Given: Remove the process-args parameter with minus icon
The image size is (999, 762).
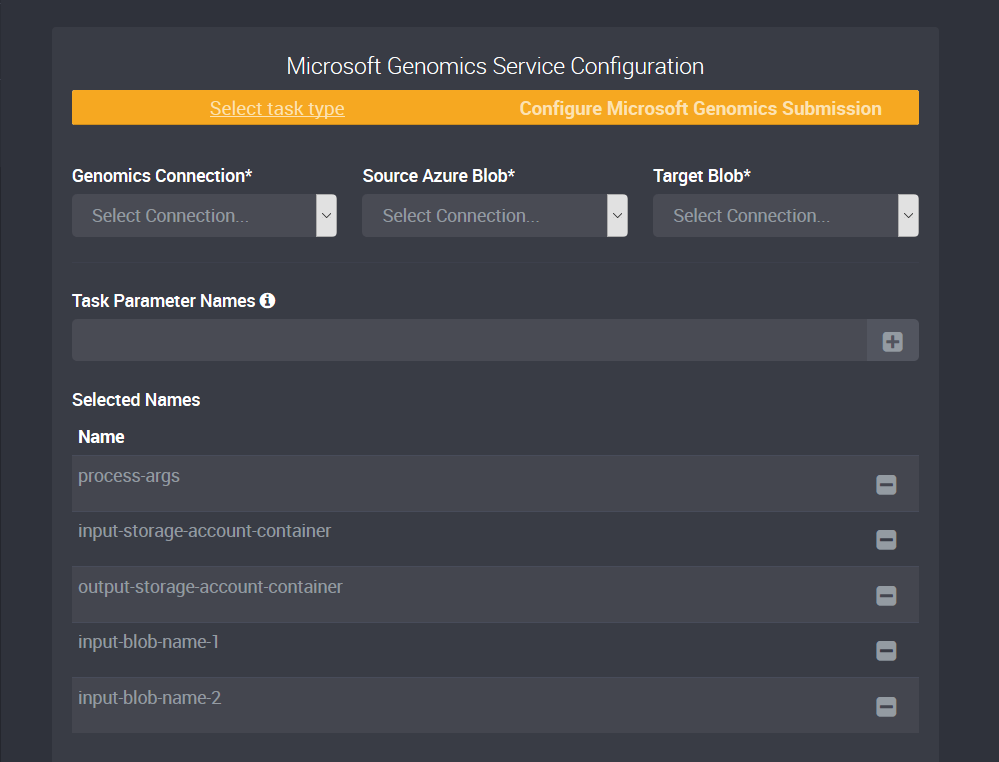Looking at the screenshot, I should [886, 485].
